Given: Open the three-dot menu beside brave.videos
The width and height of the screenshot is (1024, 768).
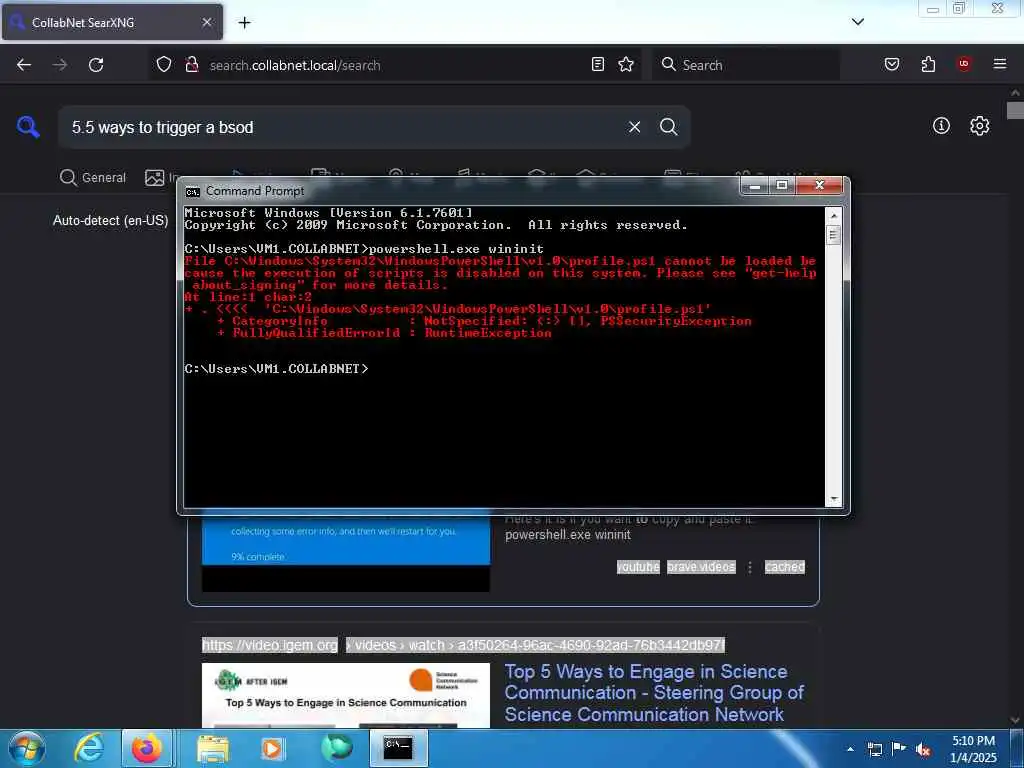Looking at the screenshot, I should [750, 568].
